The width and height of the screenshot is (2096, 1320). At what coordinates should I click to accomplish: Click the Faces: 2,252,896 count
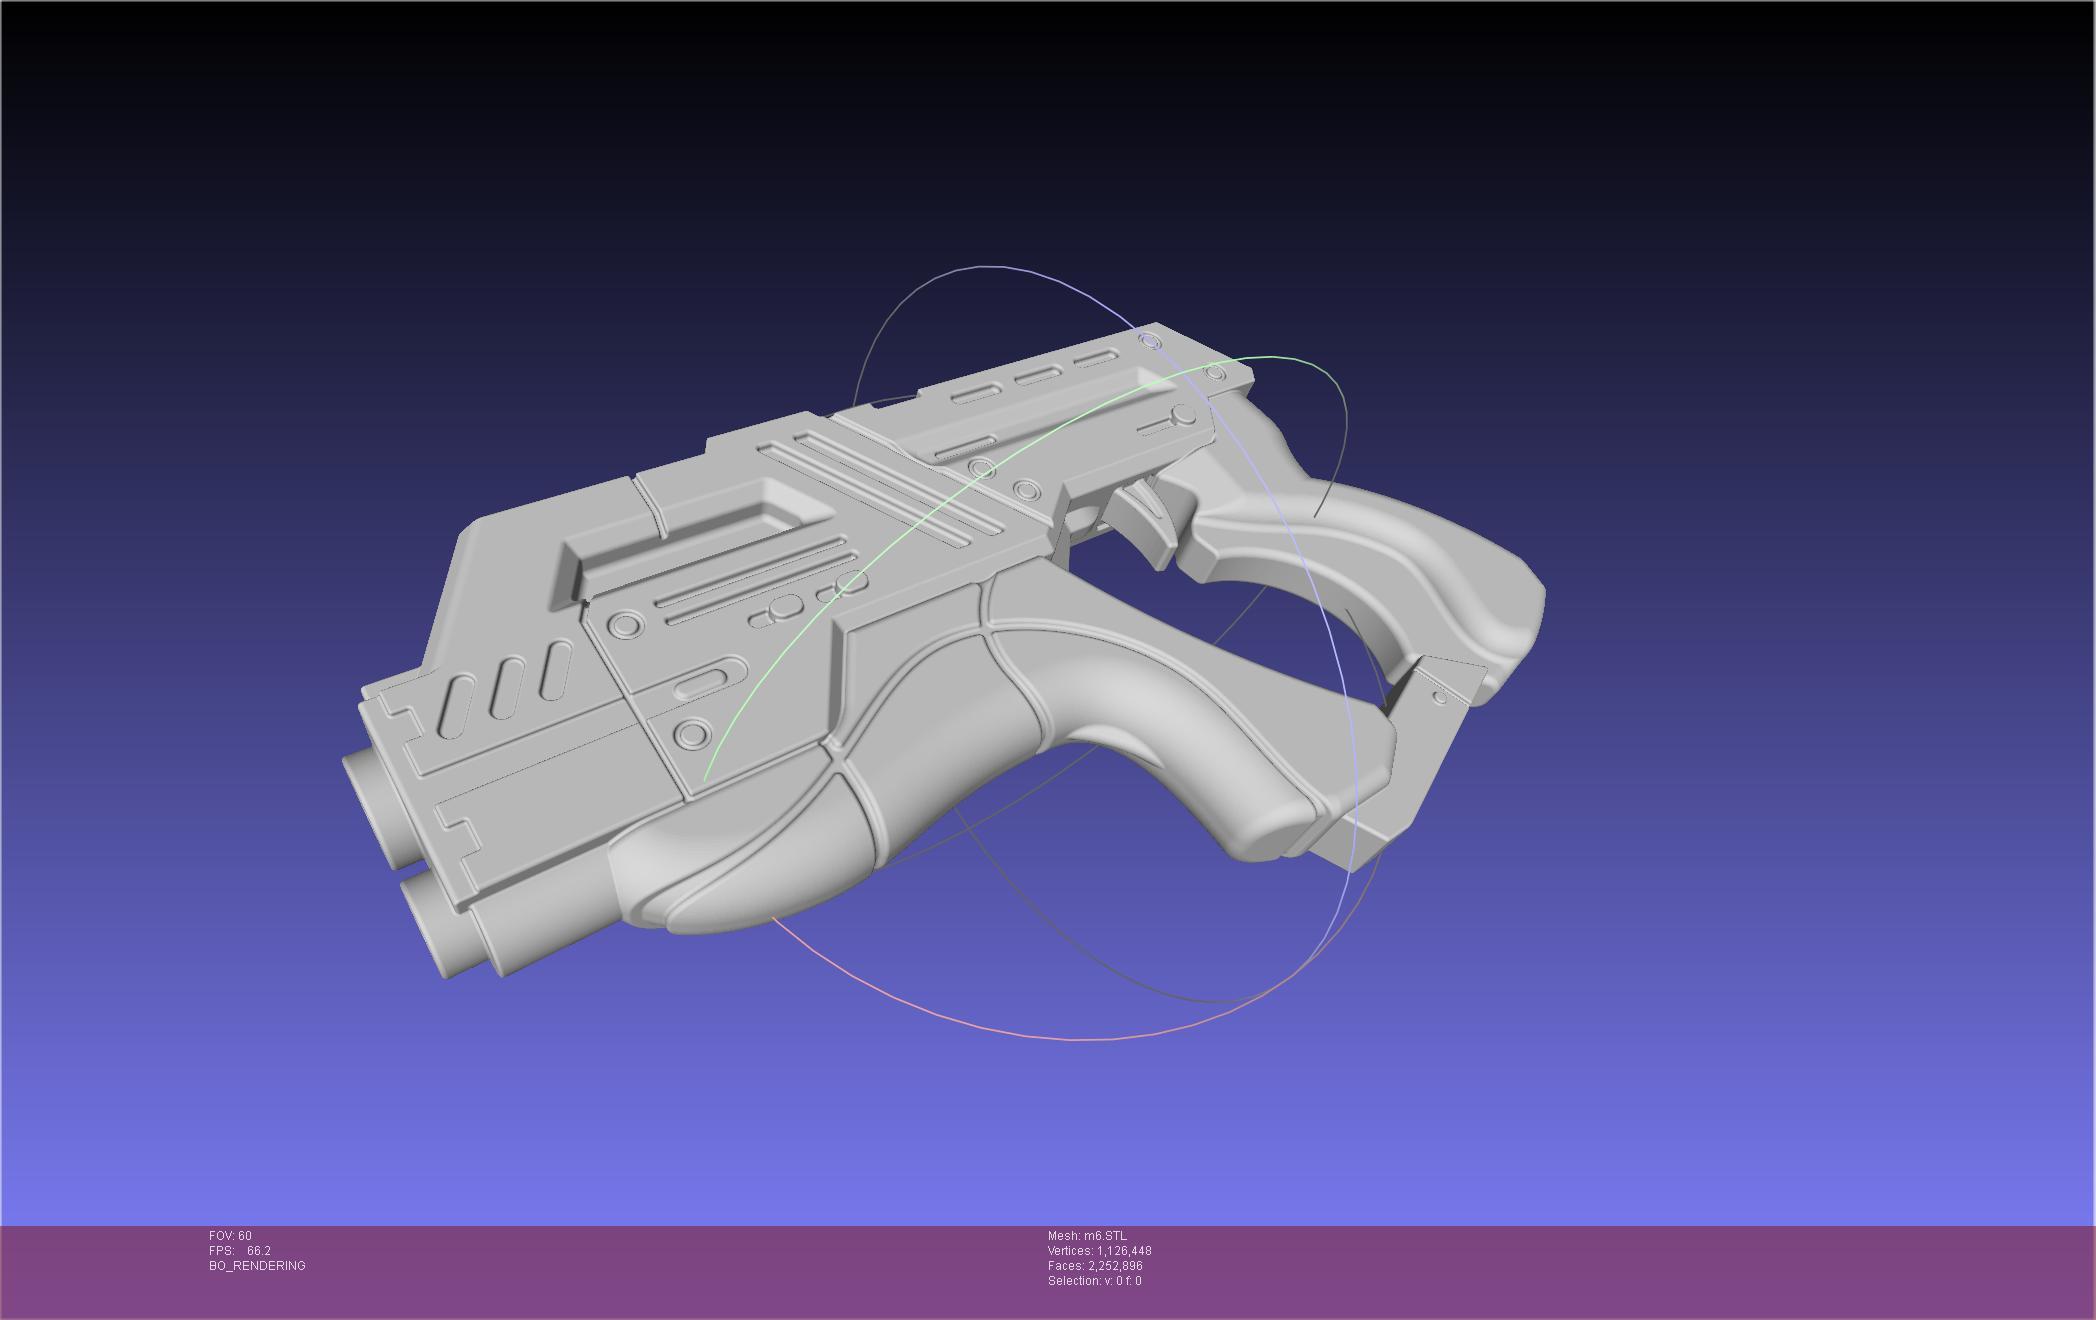pos(1095,1266)
